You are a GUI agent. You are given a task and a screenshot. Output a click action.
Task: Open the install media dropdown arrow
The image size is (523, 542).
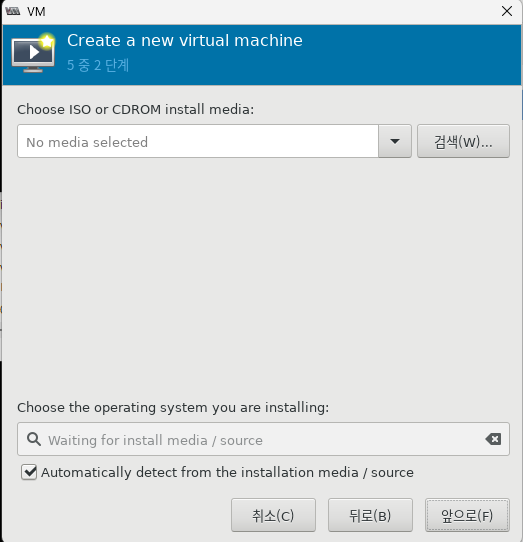395,141
